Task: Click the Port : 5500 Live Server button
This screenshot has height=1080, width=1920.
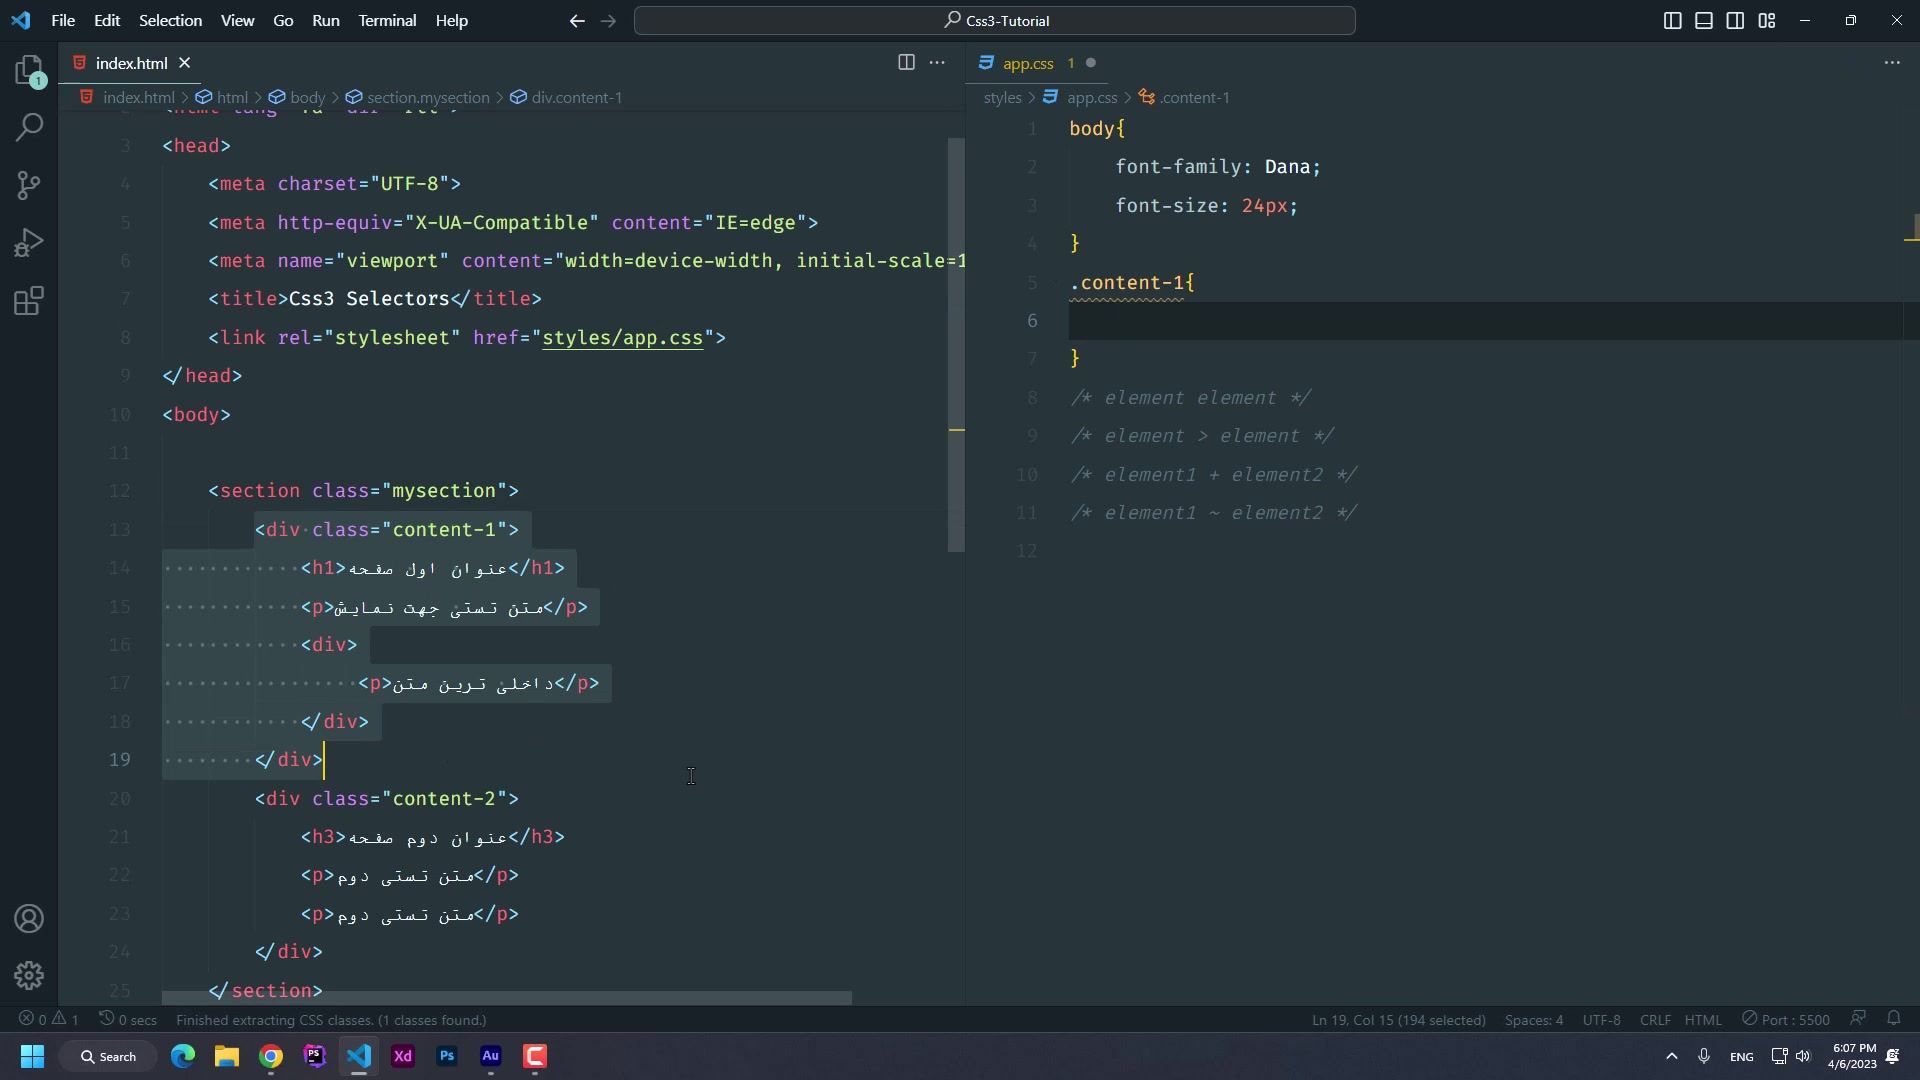Action: coord(1786,1020)
